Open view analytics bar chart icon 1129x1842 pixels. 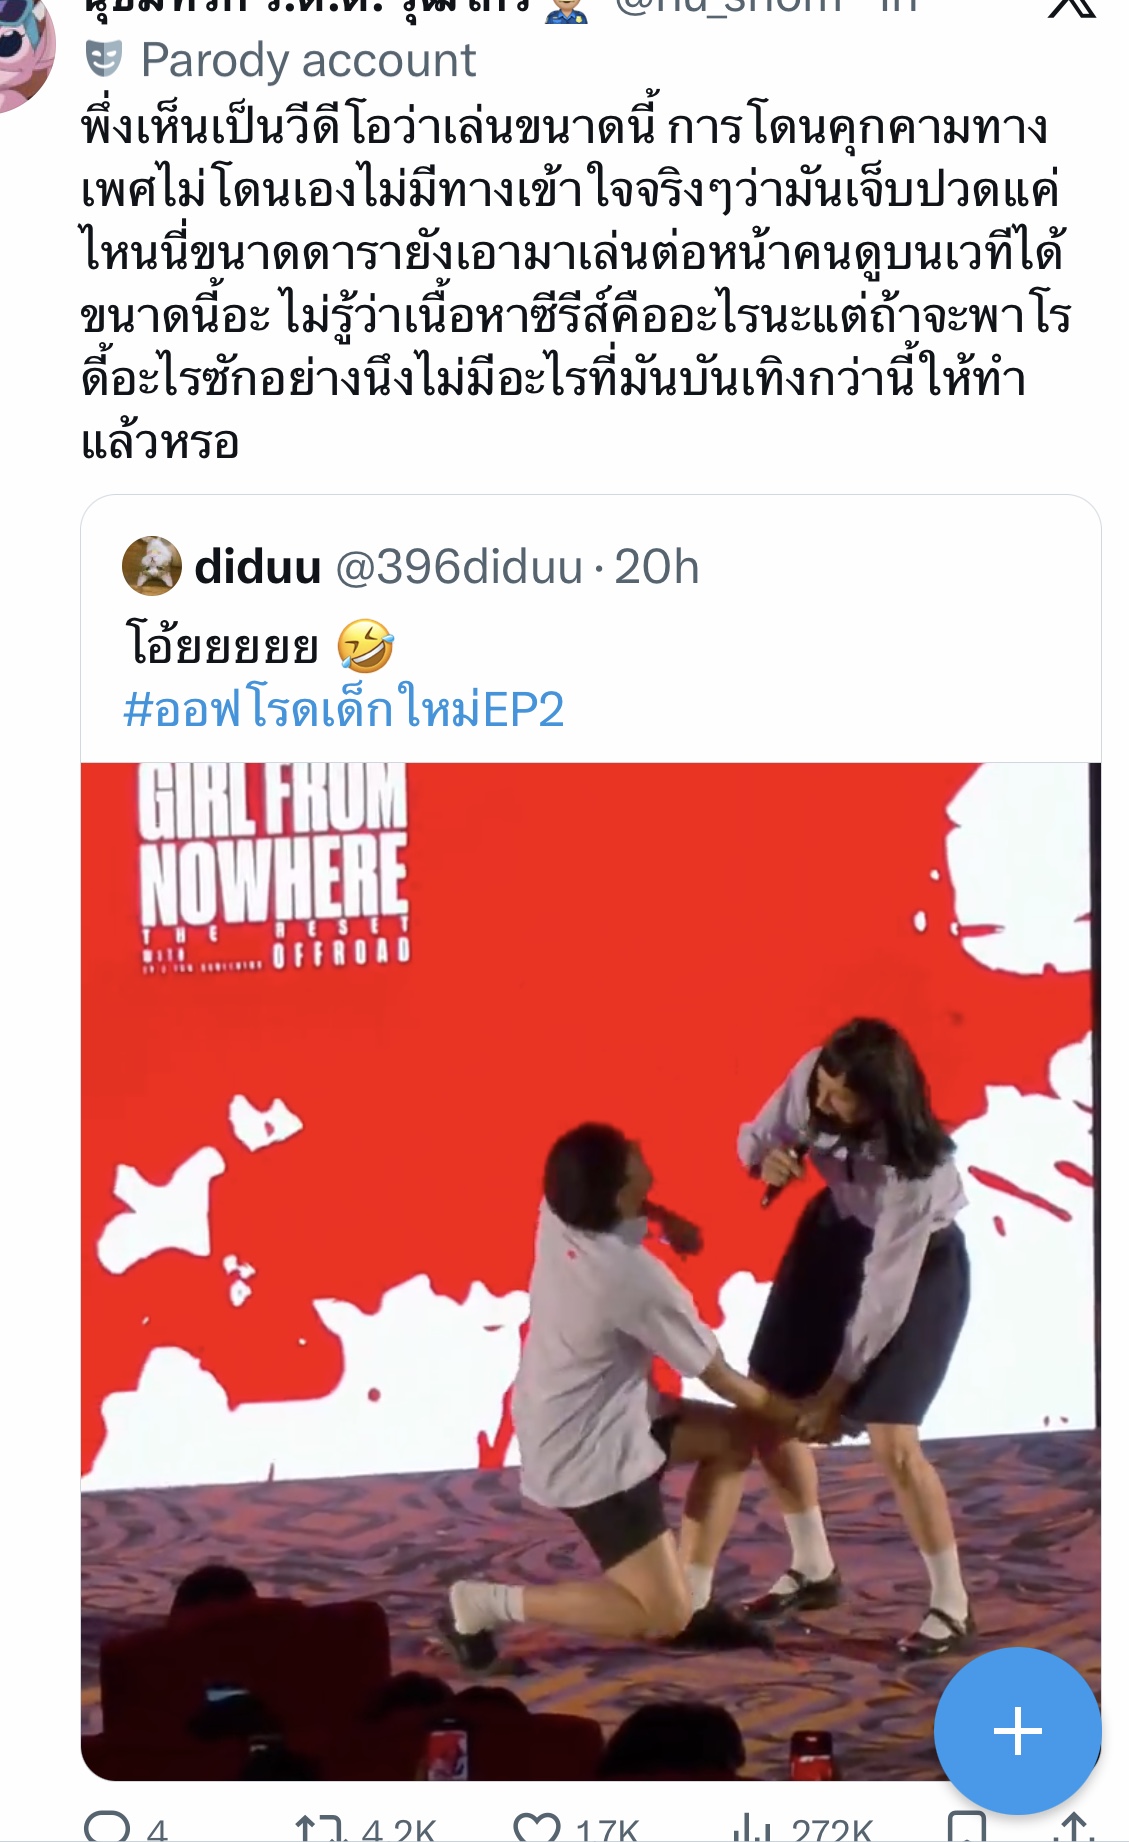pos(750,1828)
